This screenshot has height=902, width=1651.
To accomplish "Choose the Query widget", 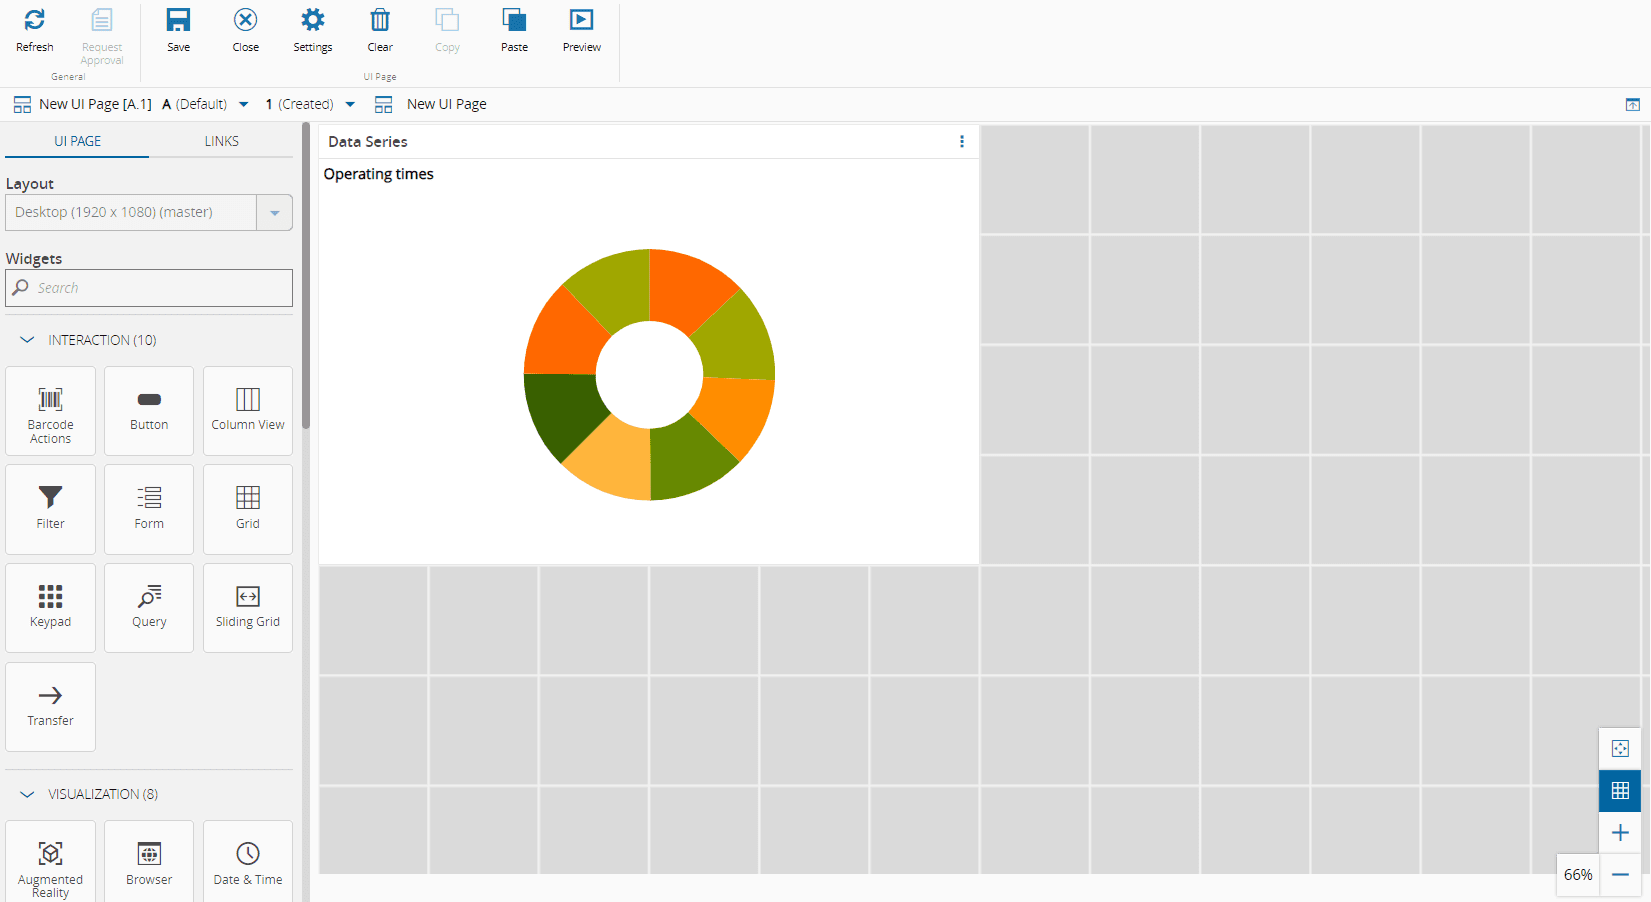I will [149, 608].
